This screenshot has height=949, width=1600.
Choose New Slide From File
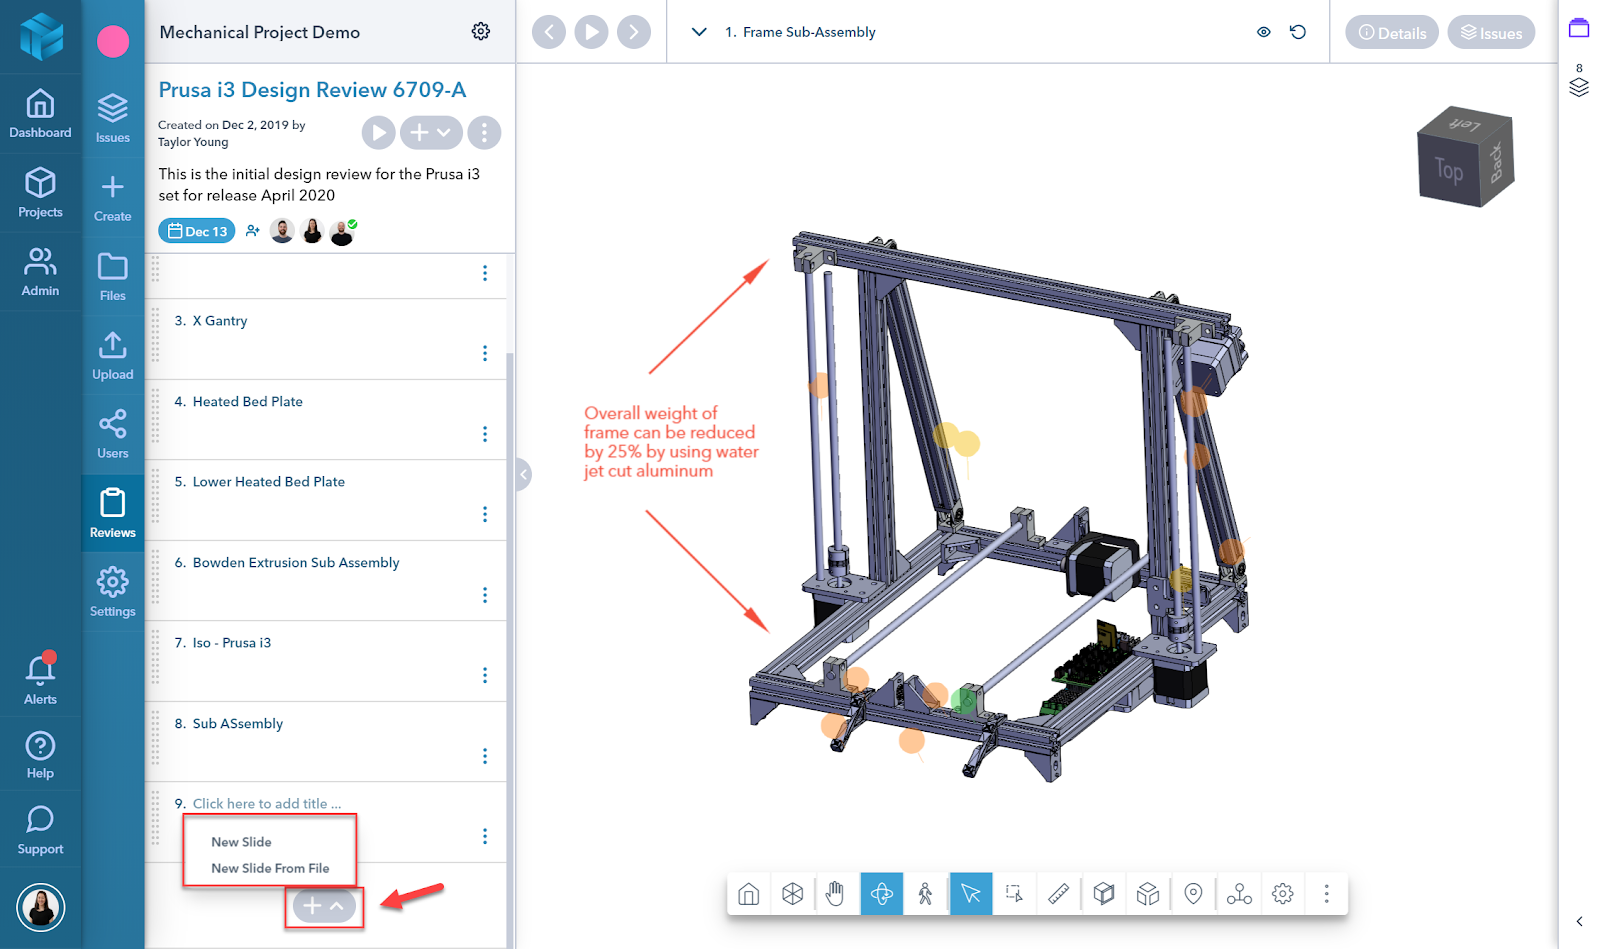pos(270,868)
